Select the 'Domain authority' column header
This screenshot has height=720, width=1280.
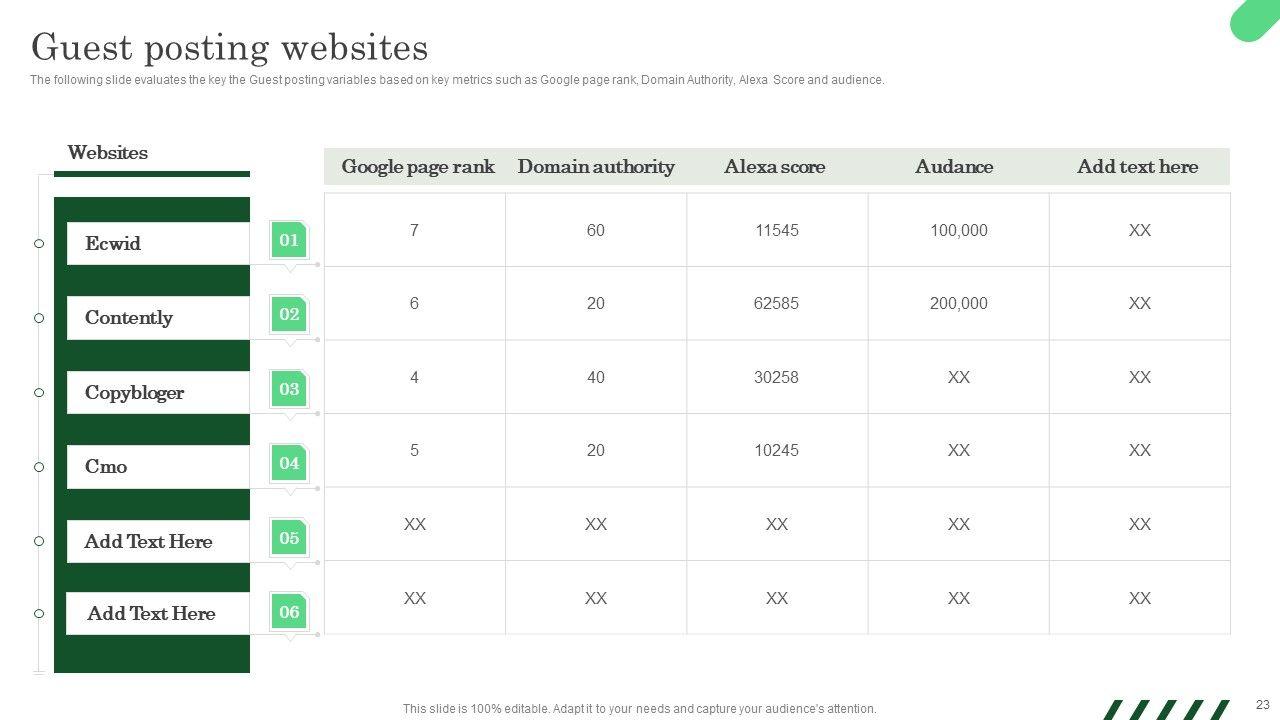[596, 167]
